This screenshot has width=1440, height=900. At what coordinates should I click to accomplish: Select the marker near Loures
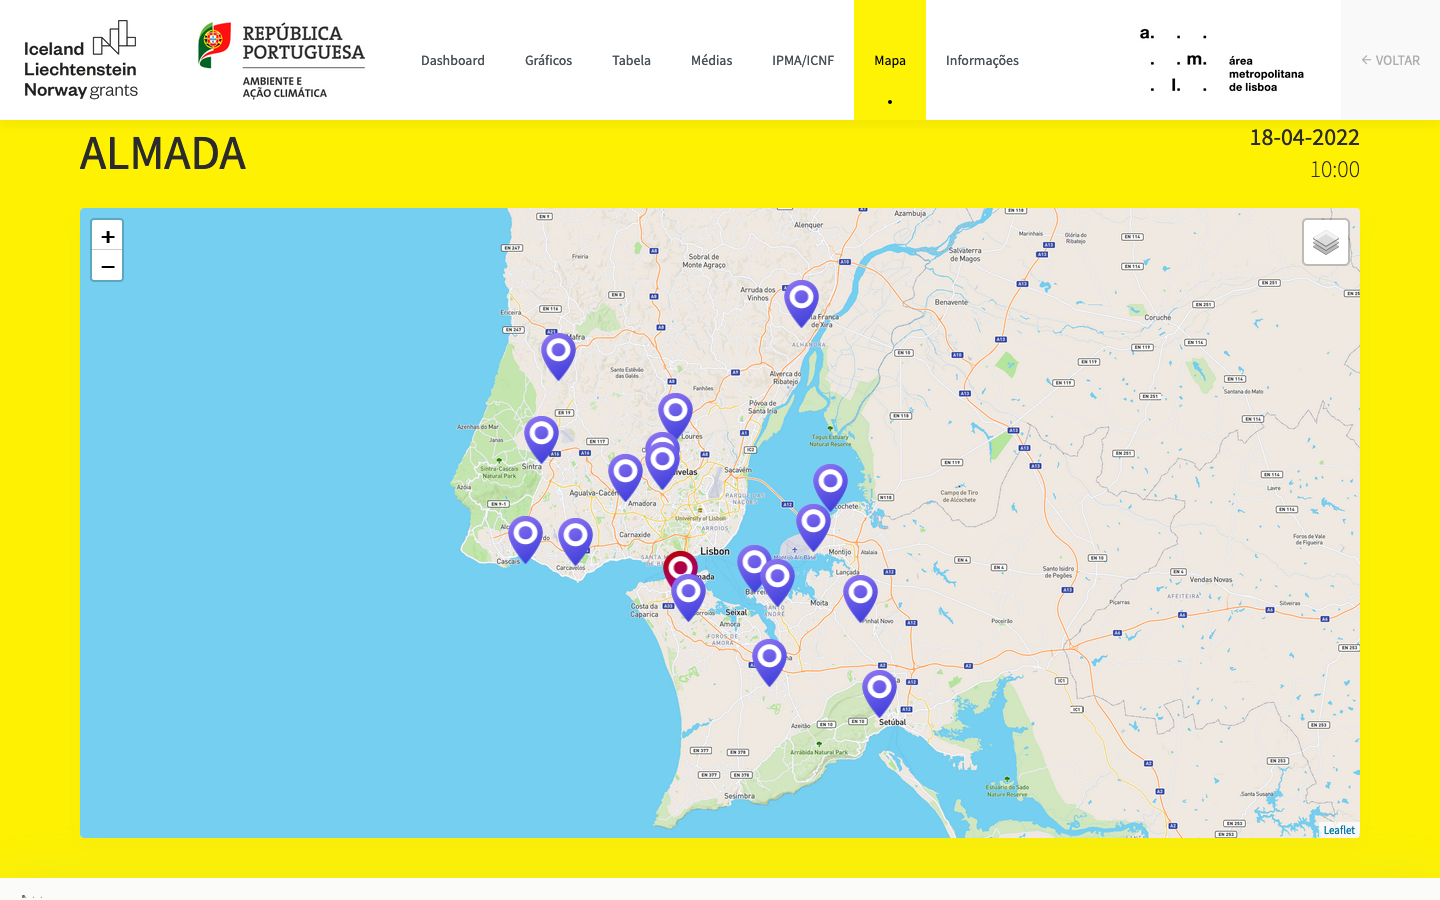coord(675,416)
